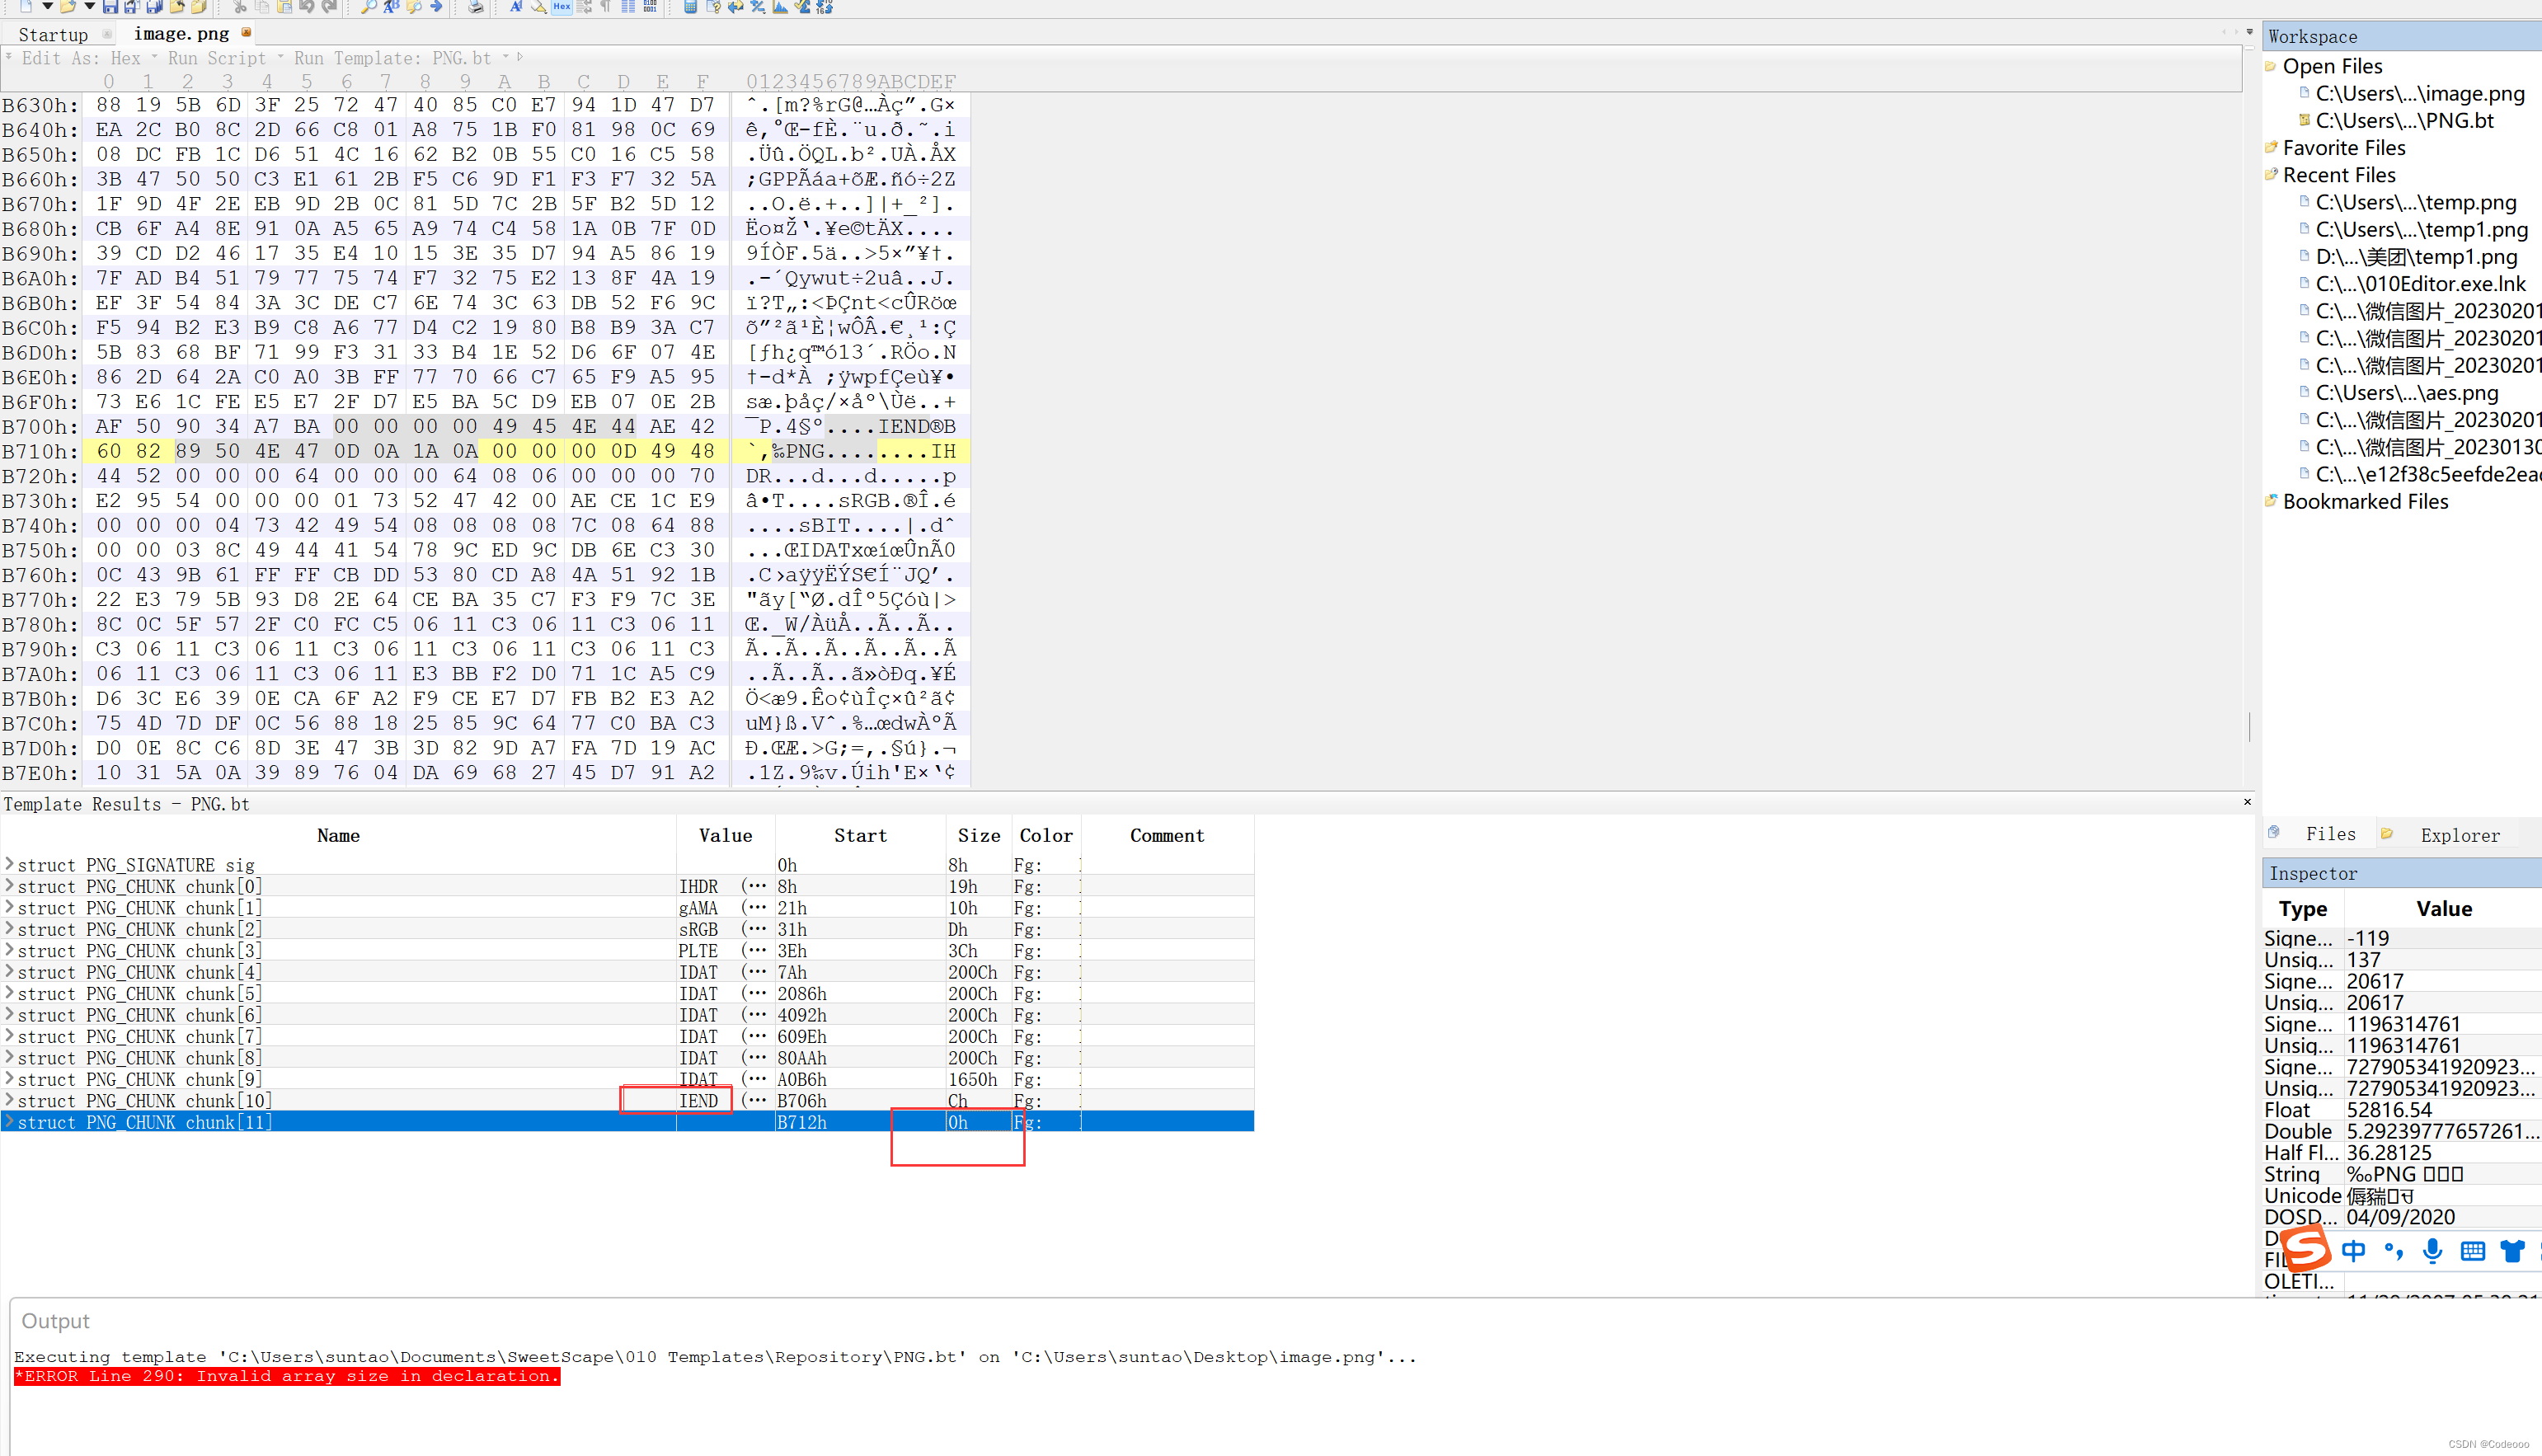Screen dimensions: 2542x1456
Task: Open the Calculator toolbar icon
Action: 690,6
